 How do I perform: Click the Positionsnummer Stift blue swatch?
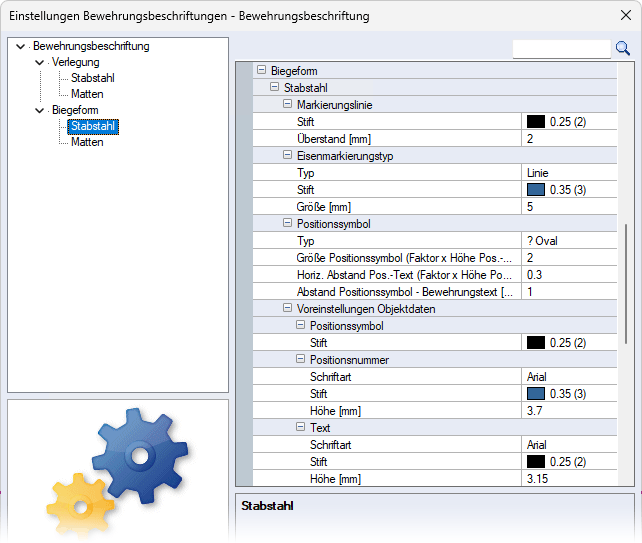pyautogui.click(x=535, y=394)
